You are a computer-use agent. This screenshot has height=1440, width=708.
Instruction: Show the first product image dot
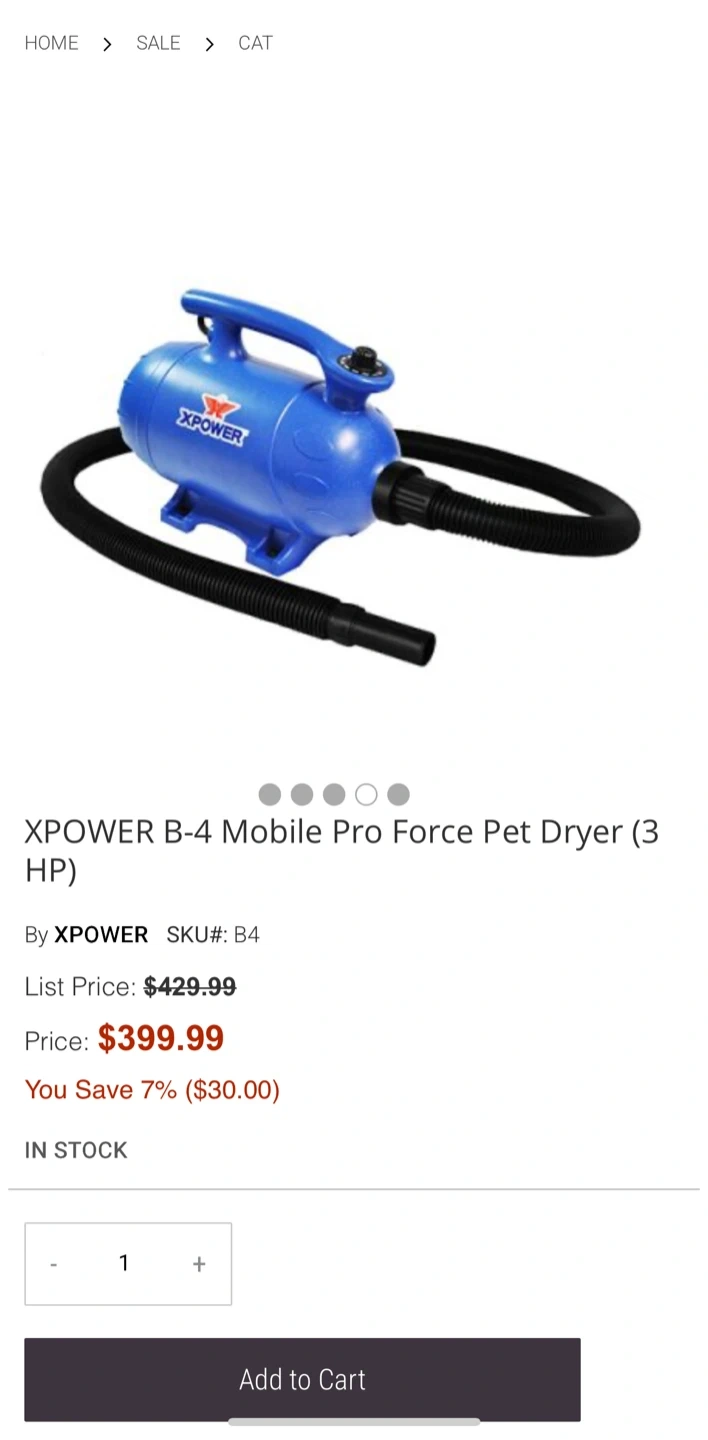[270, 794]
